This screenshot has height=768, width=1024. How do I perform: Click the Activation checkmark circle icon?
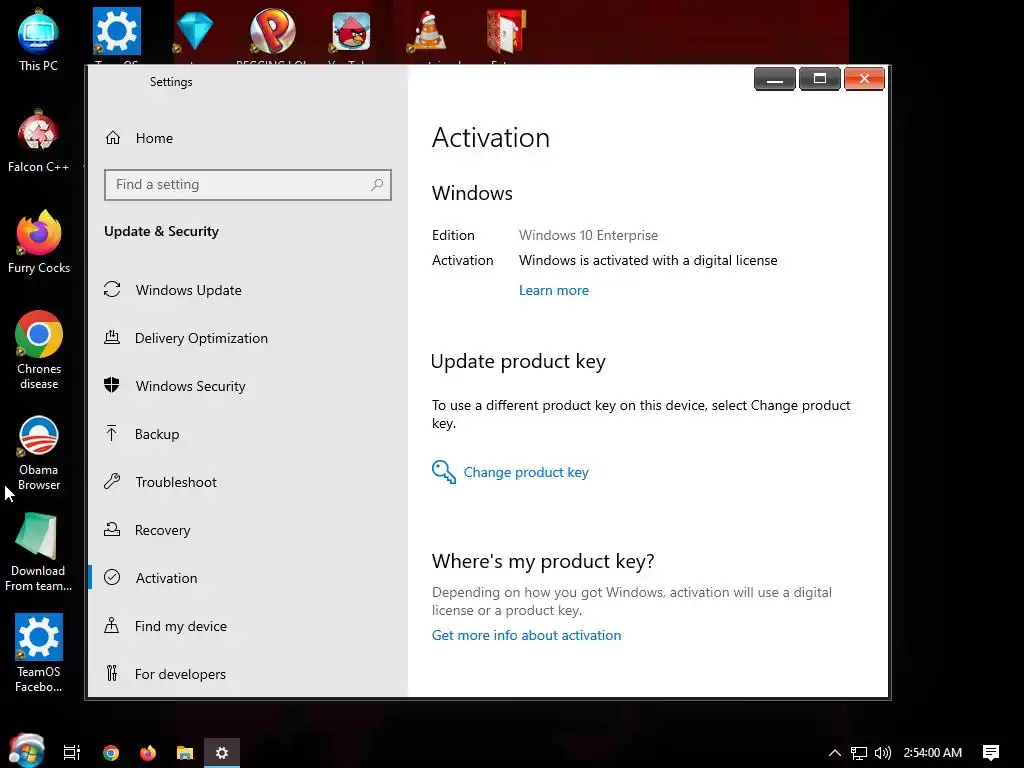pos(112,577)
